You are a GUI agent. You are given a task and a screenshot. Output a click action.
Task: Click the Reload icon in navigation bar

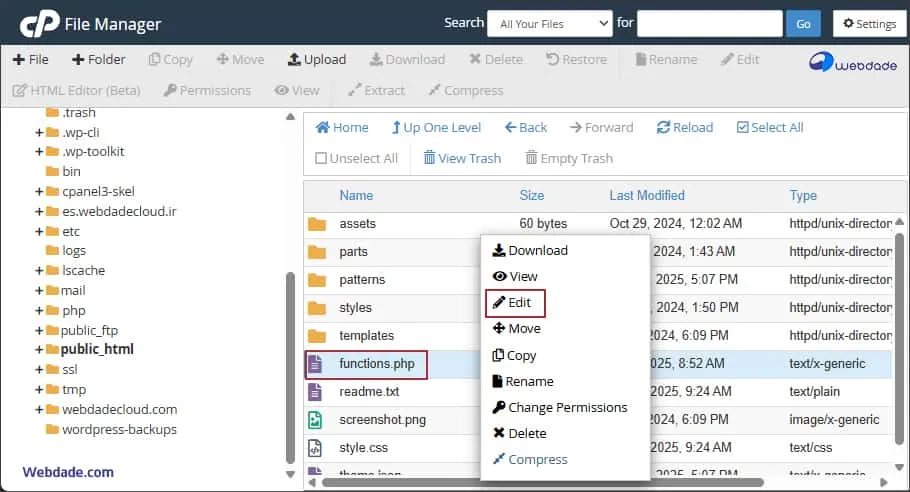663,127
